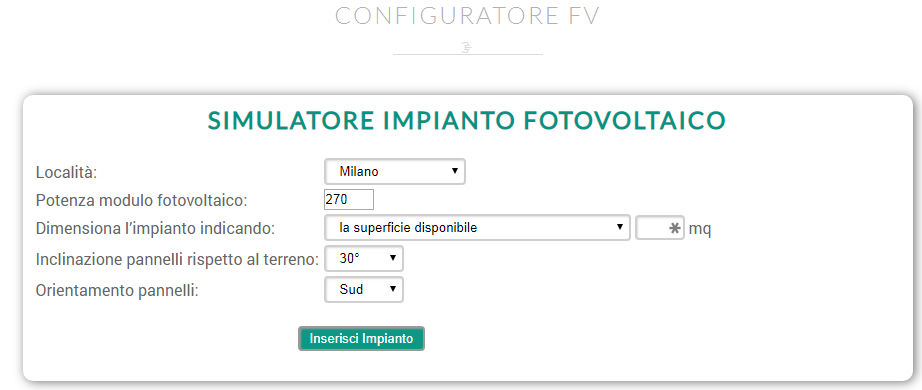Click the Simulatore Impianto Fotovoltaico heading
Image resolution: width=922 pixels, height=390 pixels.
(467, 120)
